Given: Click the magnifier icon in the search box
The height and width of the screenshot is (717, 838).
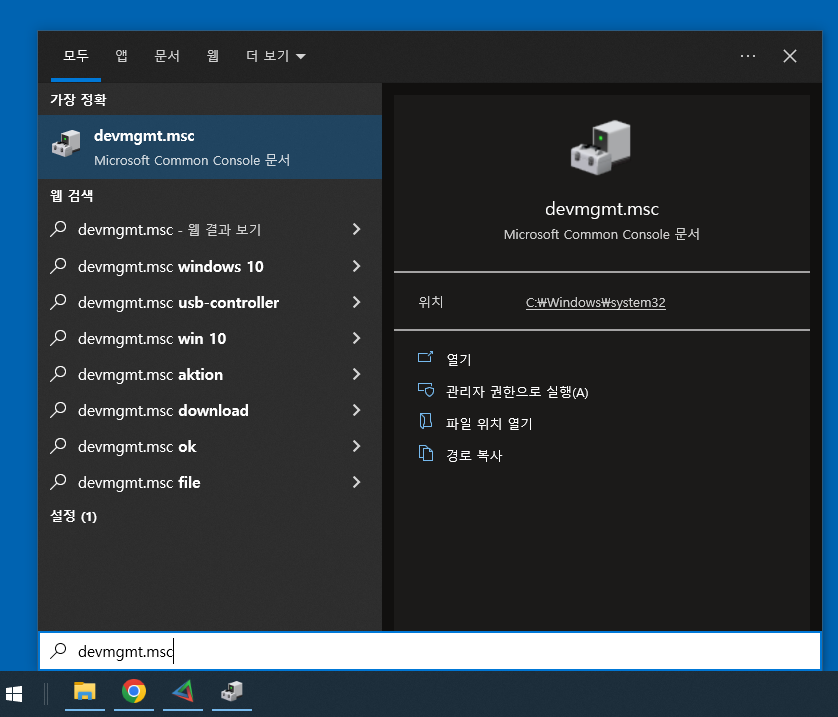Looking at the screenshot, I should click(x=58, y=650).
